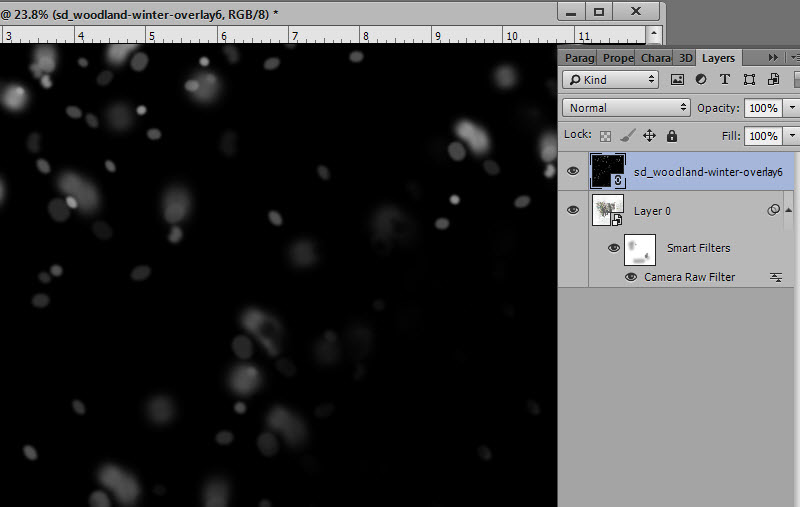The height and width of the screenshot is (507, 800).
Task: Hide sd_woodland-winter-overlay6 layer
Action: tap(573, 171)
